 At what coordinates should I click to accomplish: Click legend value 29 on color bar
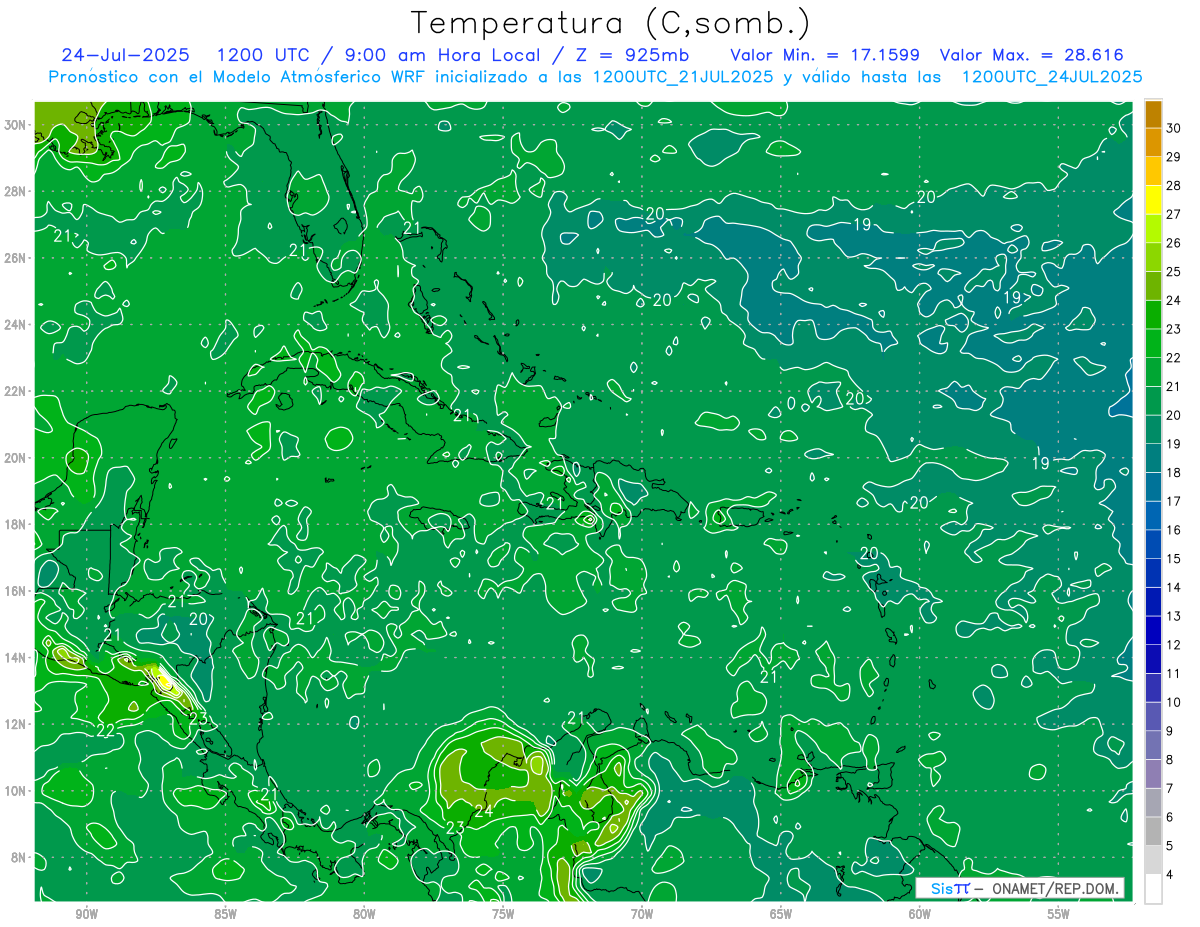(x=1173, y=156)
